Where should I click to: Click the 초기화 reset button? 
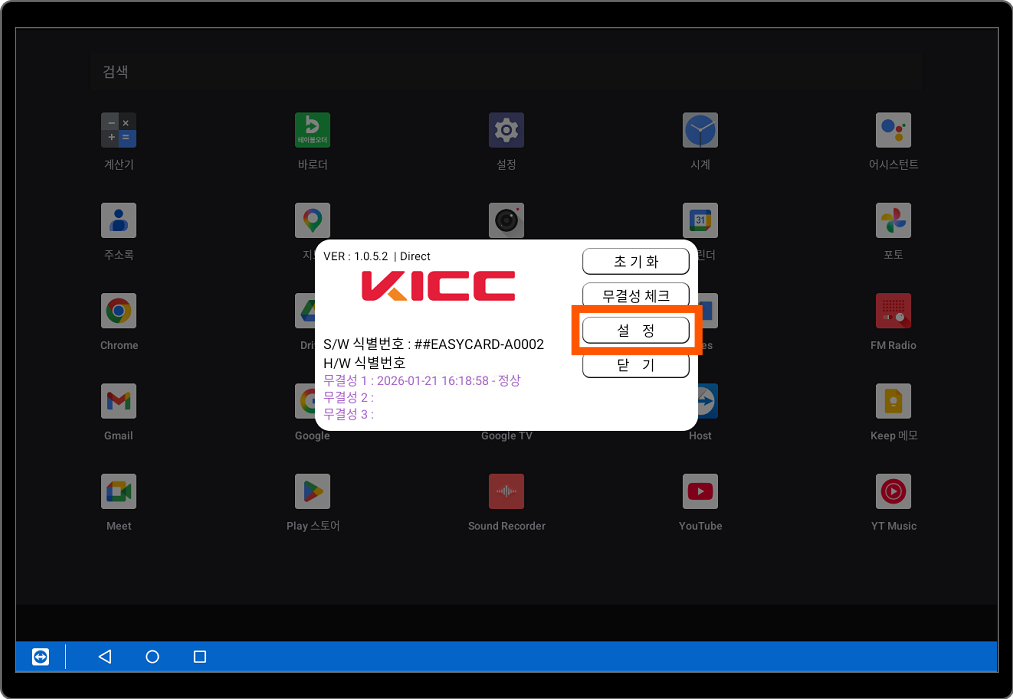[636, 262]
